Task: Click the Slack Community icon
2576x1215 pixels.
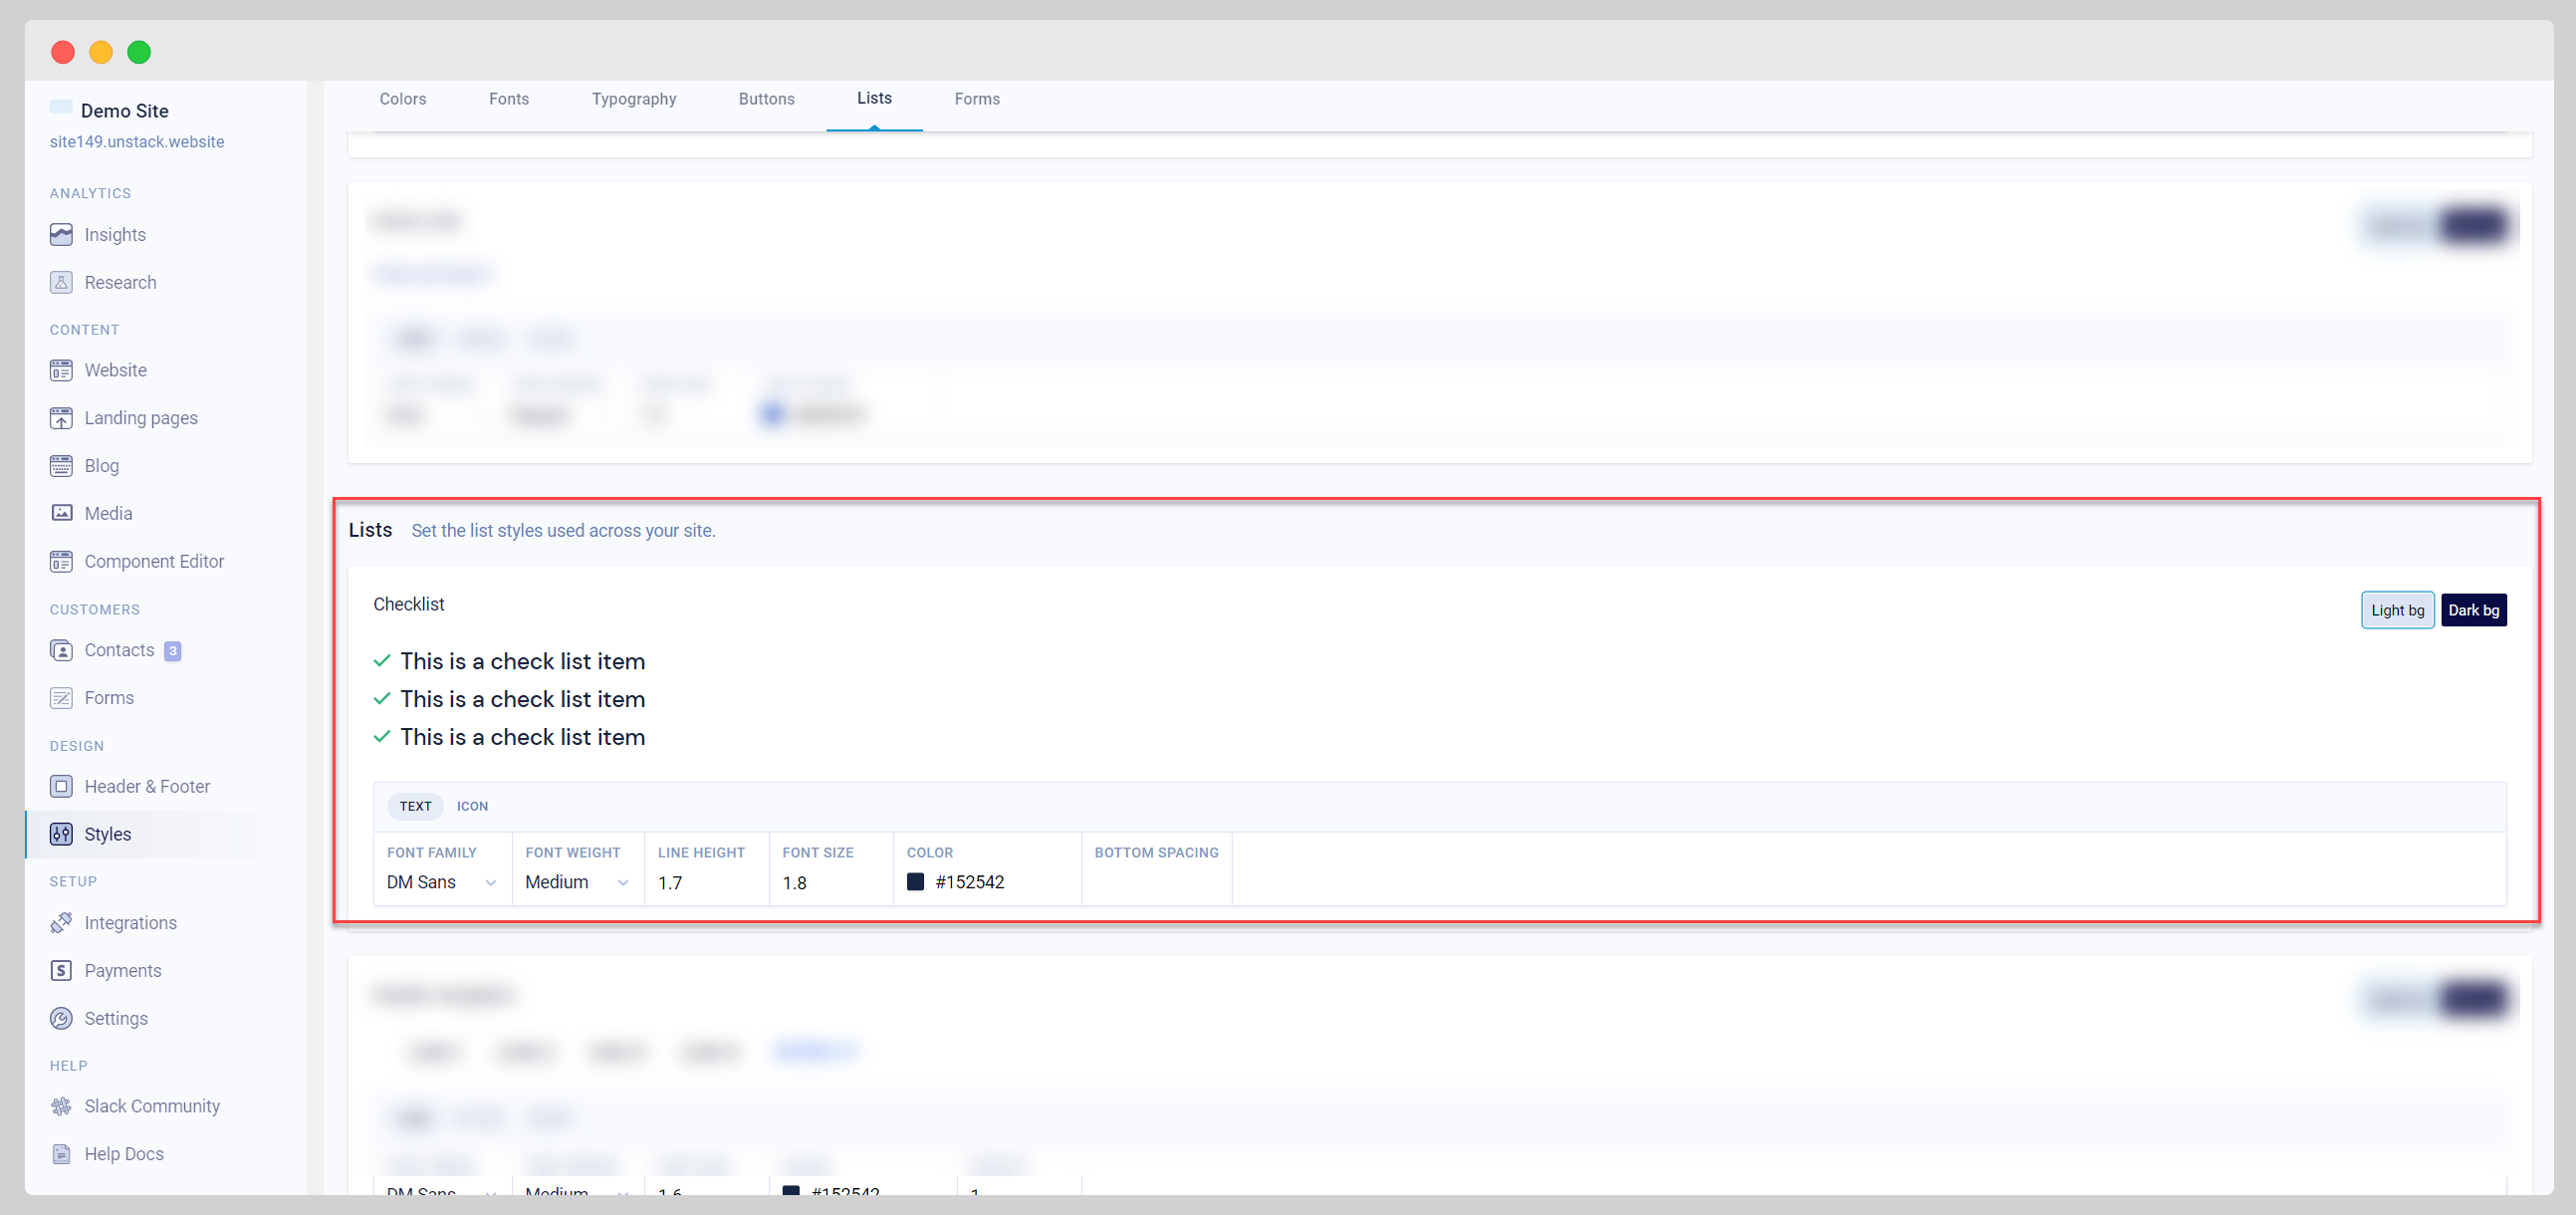Action: click(x=61, y=1106)
